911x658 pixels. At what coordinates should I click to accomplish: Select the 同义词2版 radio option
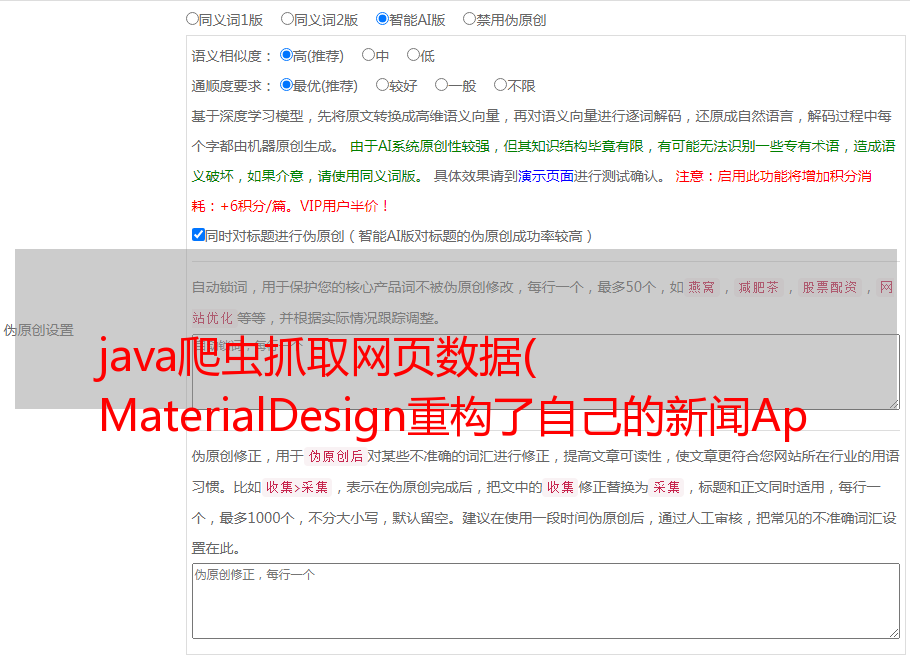(x=287, y=18)
